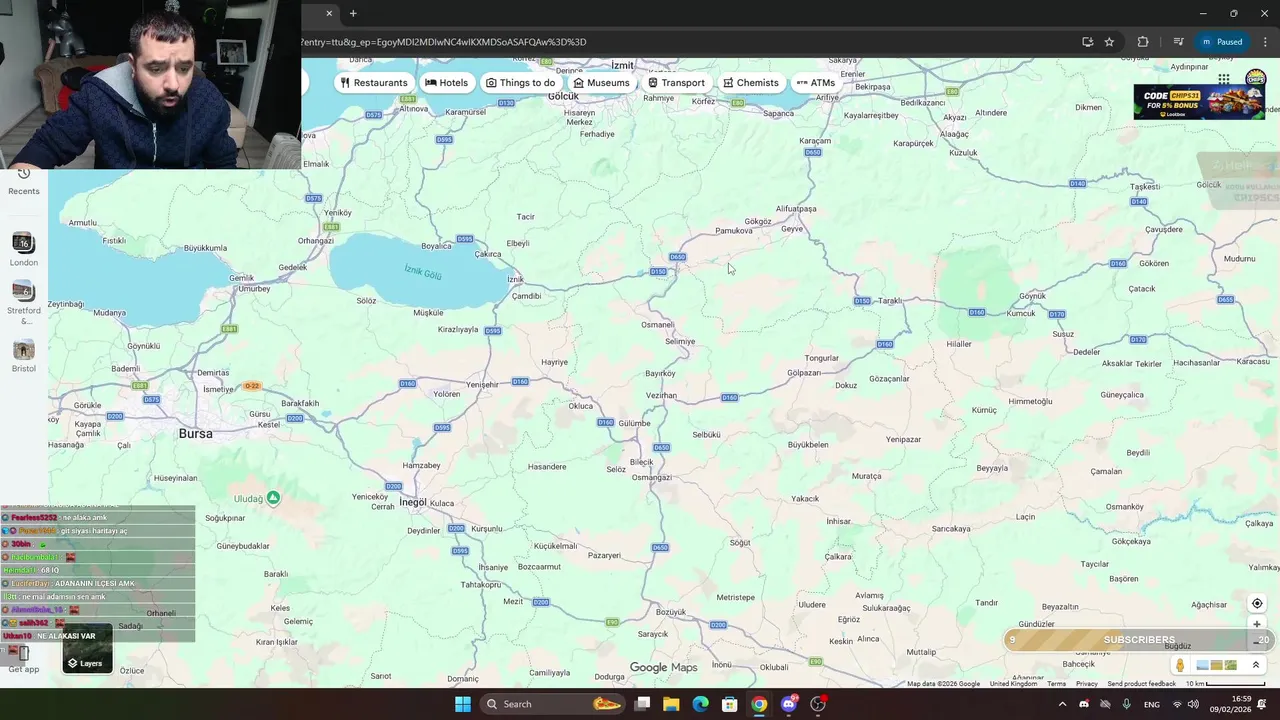Open the Chrome Extensions puzzle icon
1280x720 pixels.
1143,42
